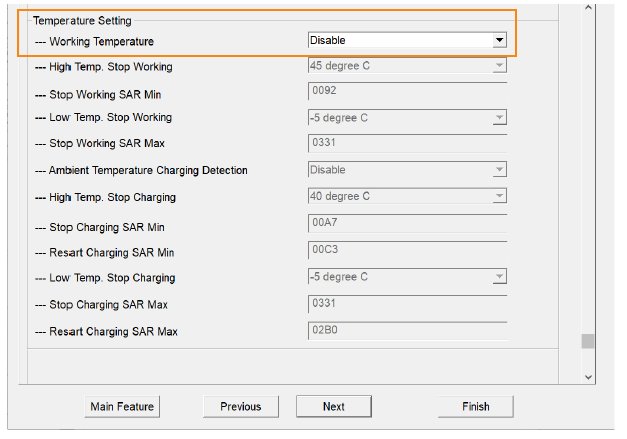Select the Stop Charging SAR Min field
Screen dimensions: 627x439
pyautogui.click(x=406, y=224)
